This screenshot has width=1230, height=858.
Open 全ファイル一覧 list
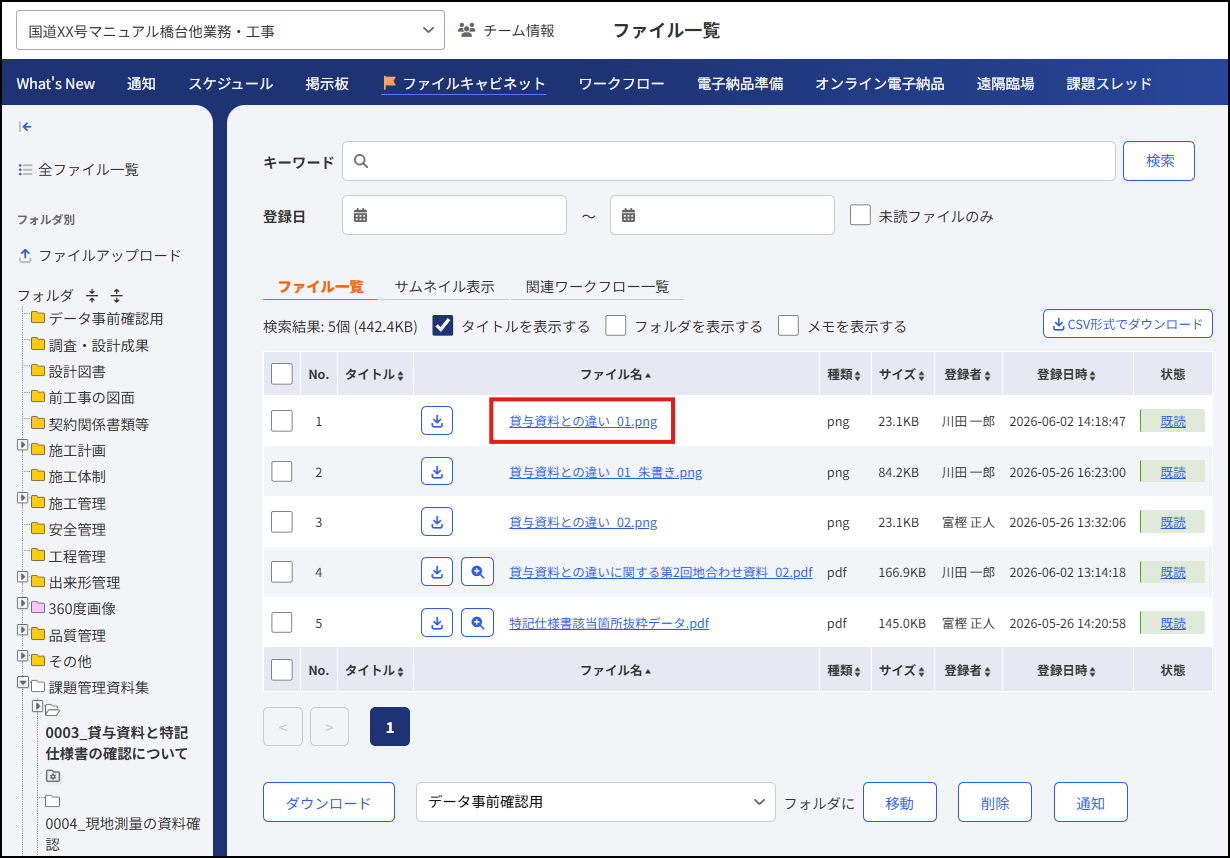click(79, 170)
